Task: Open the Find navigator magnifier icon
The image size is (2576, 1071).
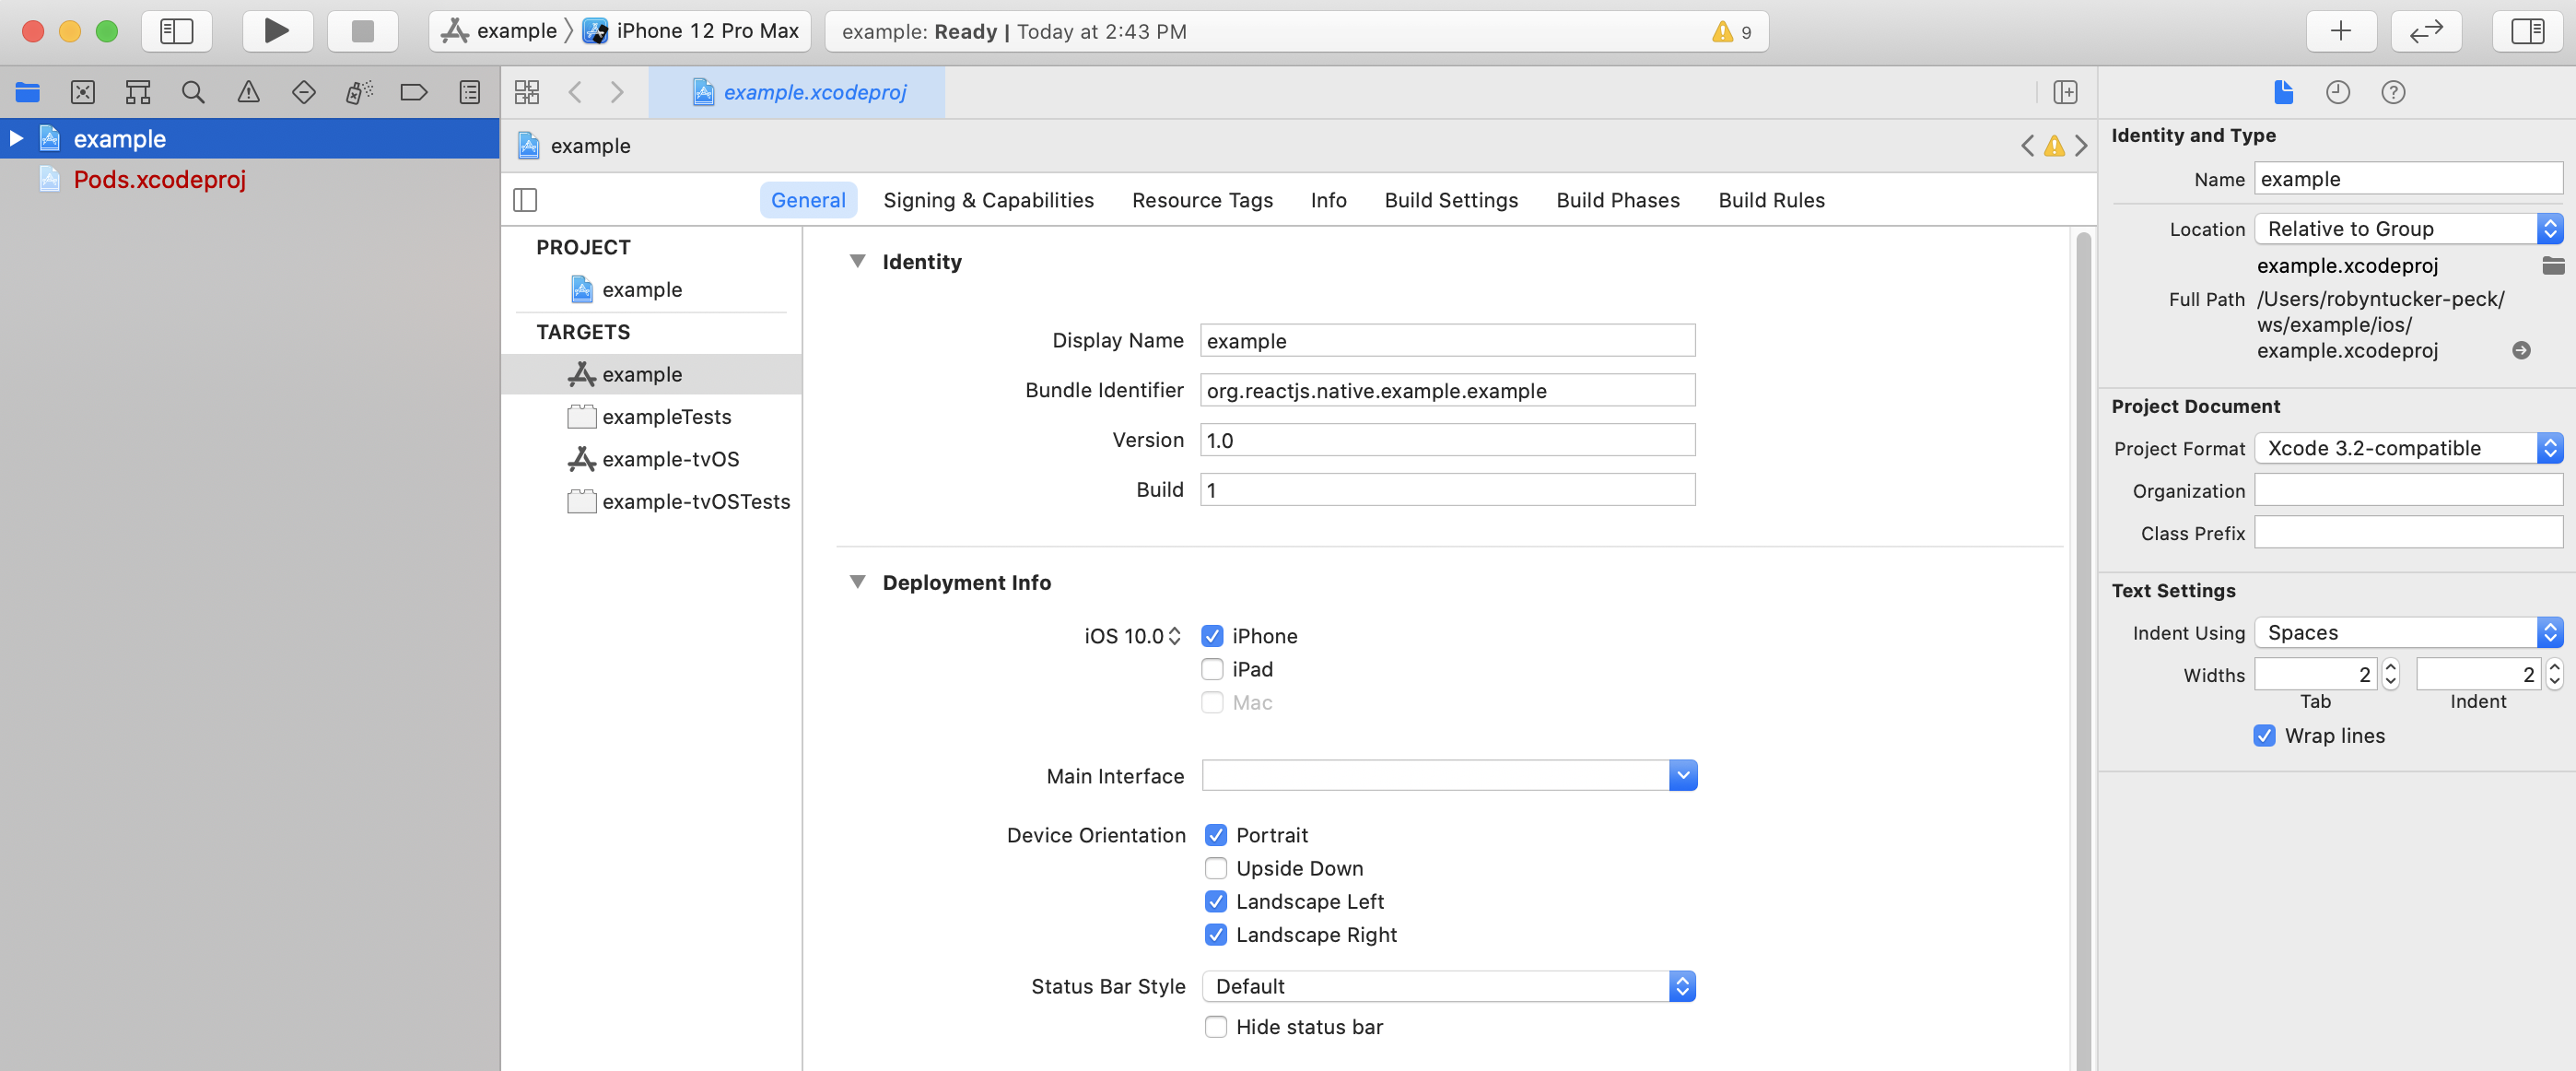Action: pos(193,93)
